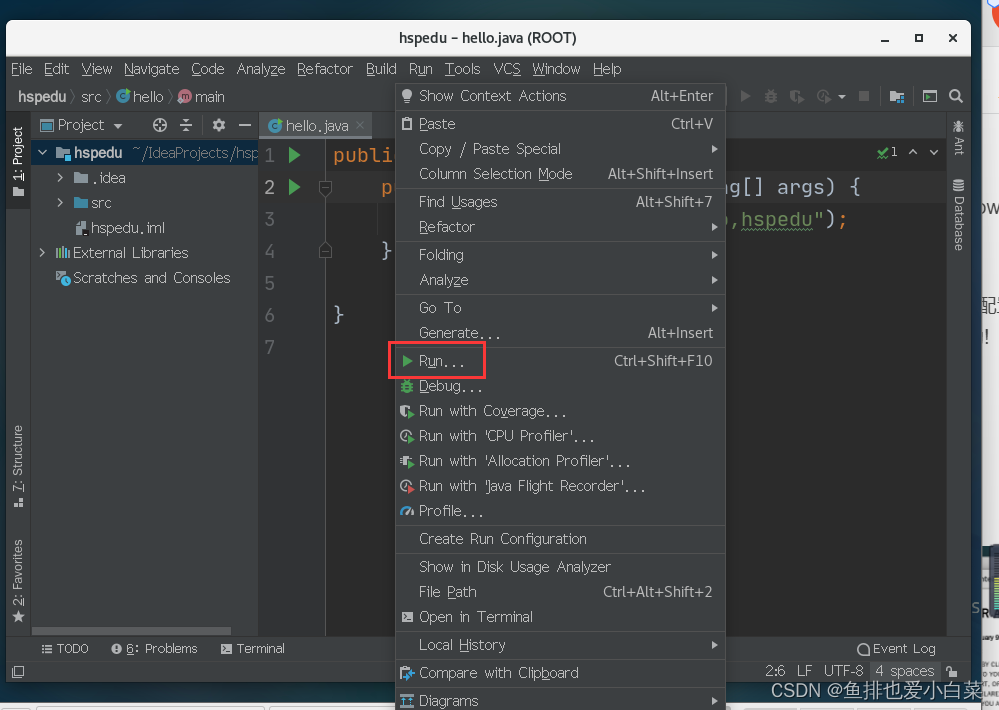Open the 7: Structure tool window
Screen dimensions: 999x710
click(x=18, y=467)
